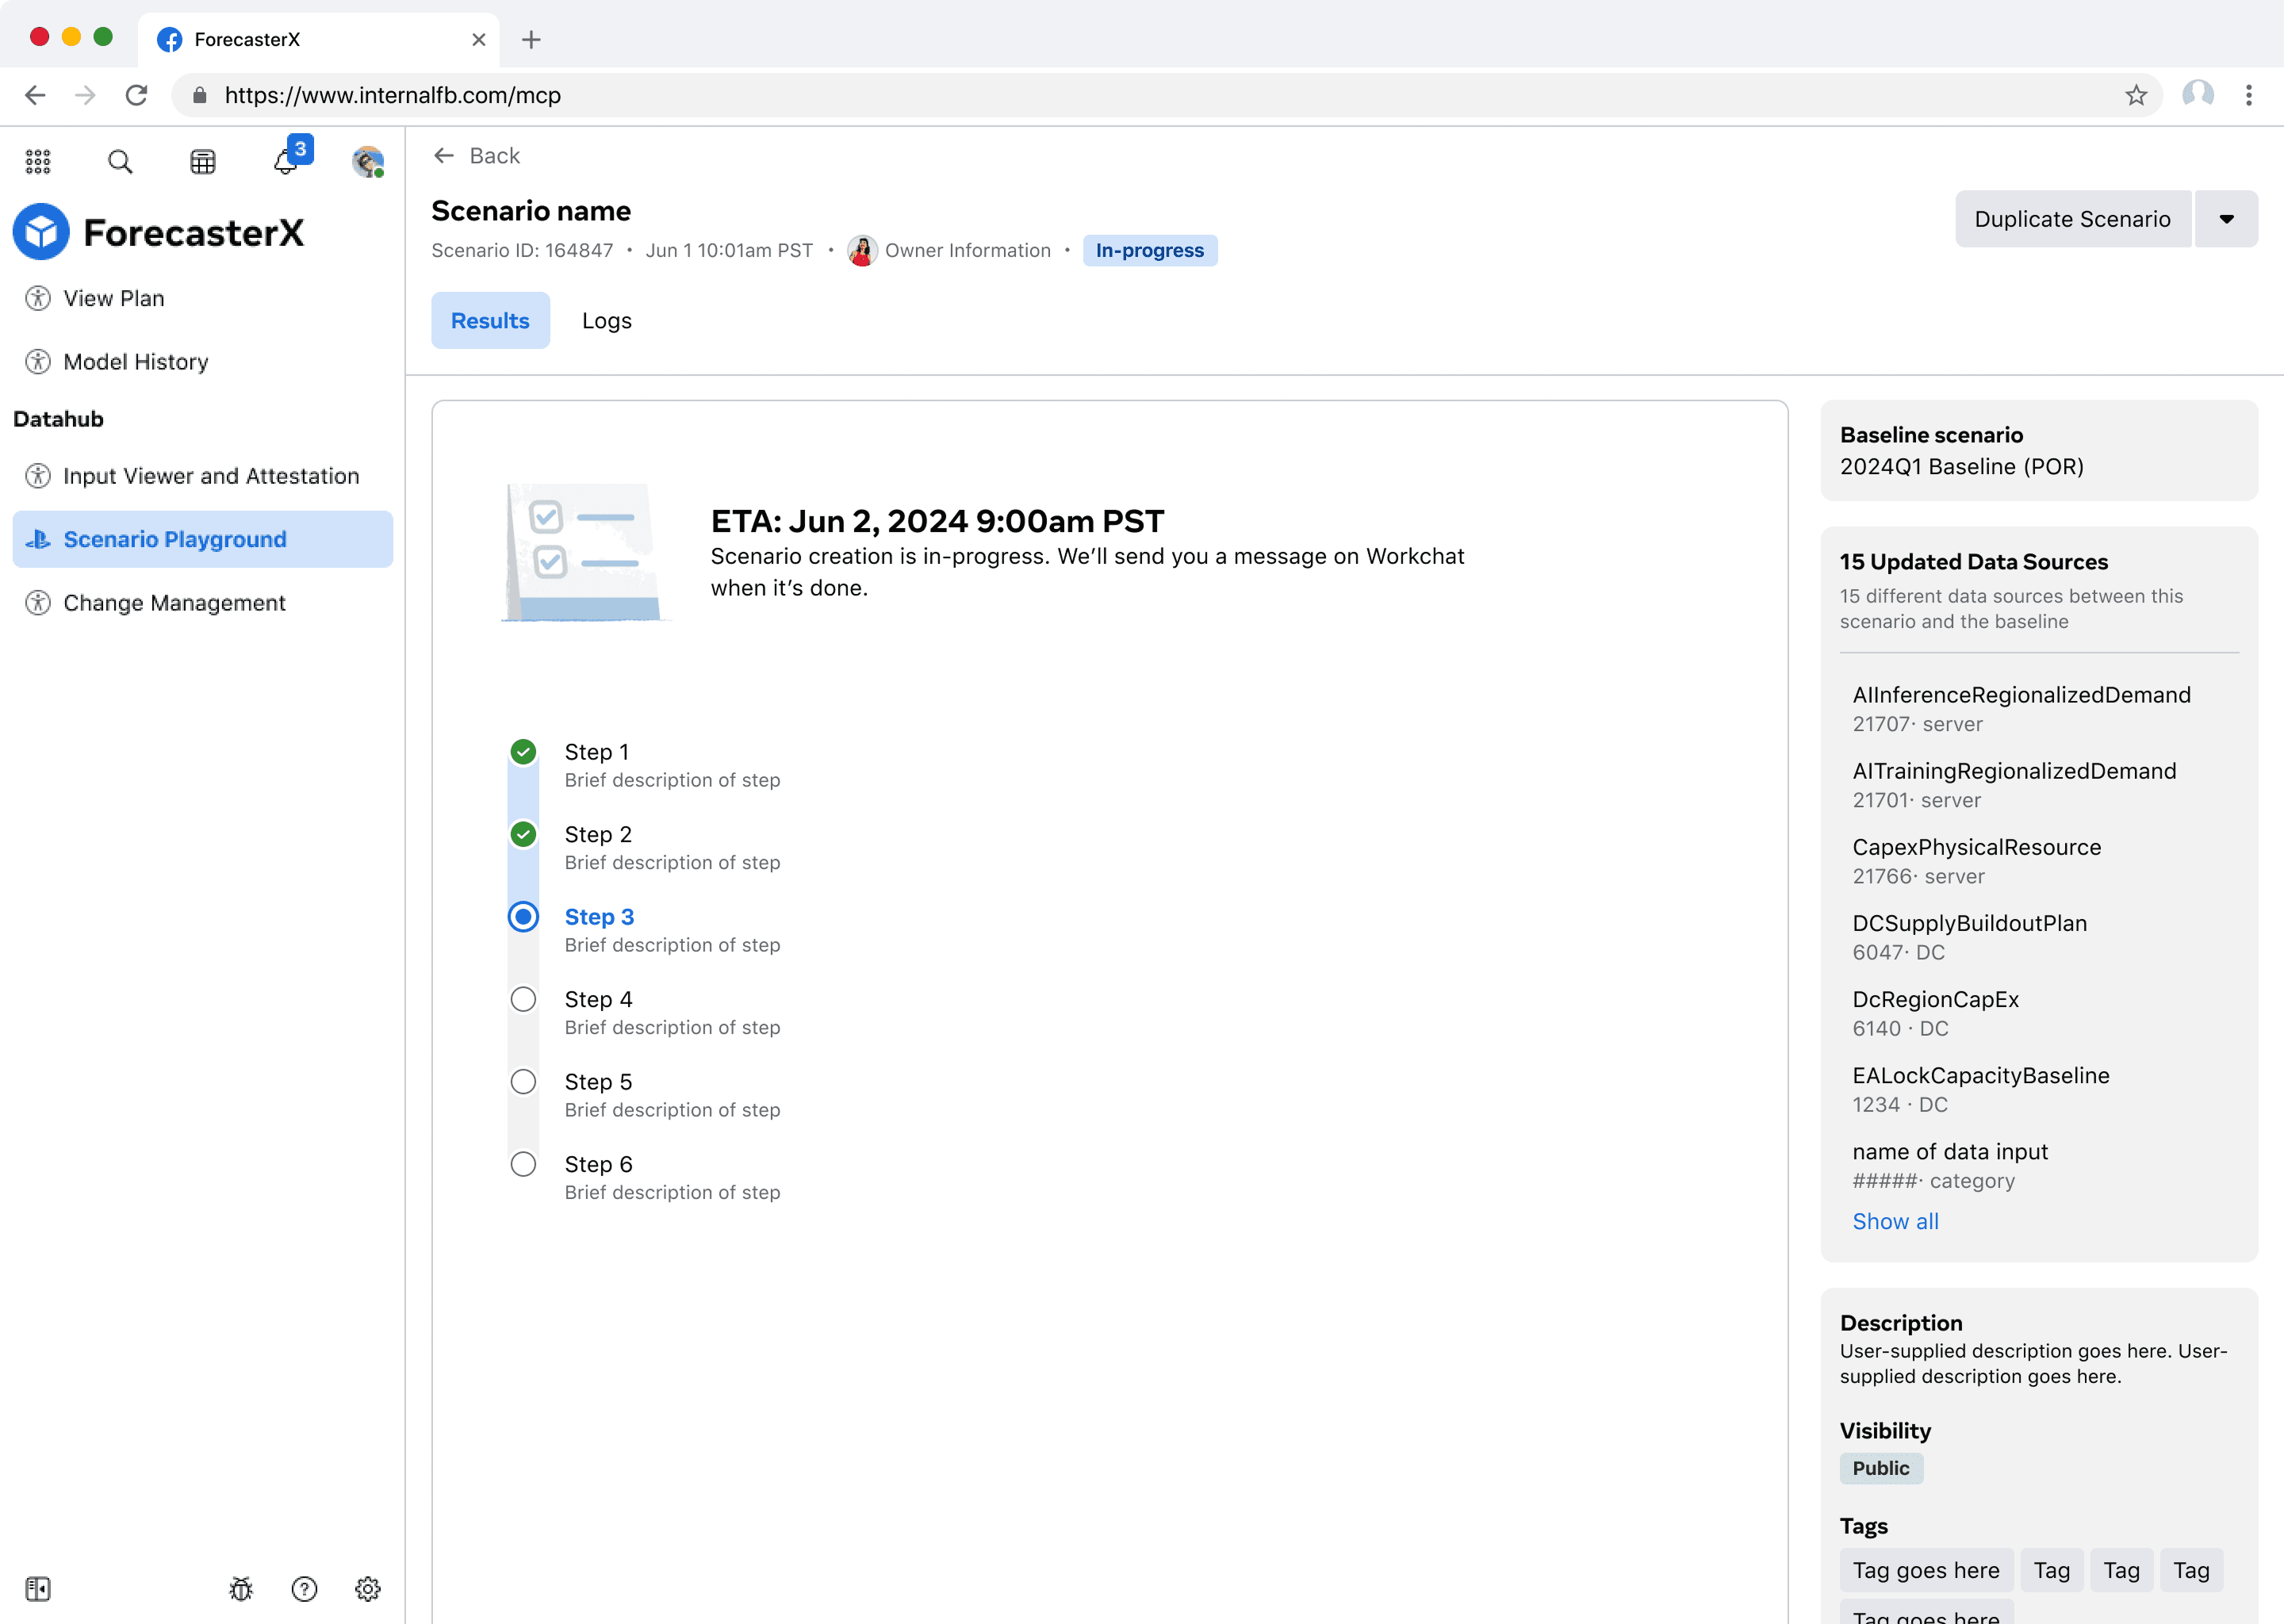Click the View Plan item icon

click(x=38, y=298)
